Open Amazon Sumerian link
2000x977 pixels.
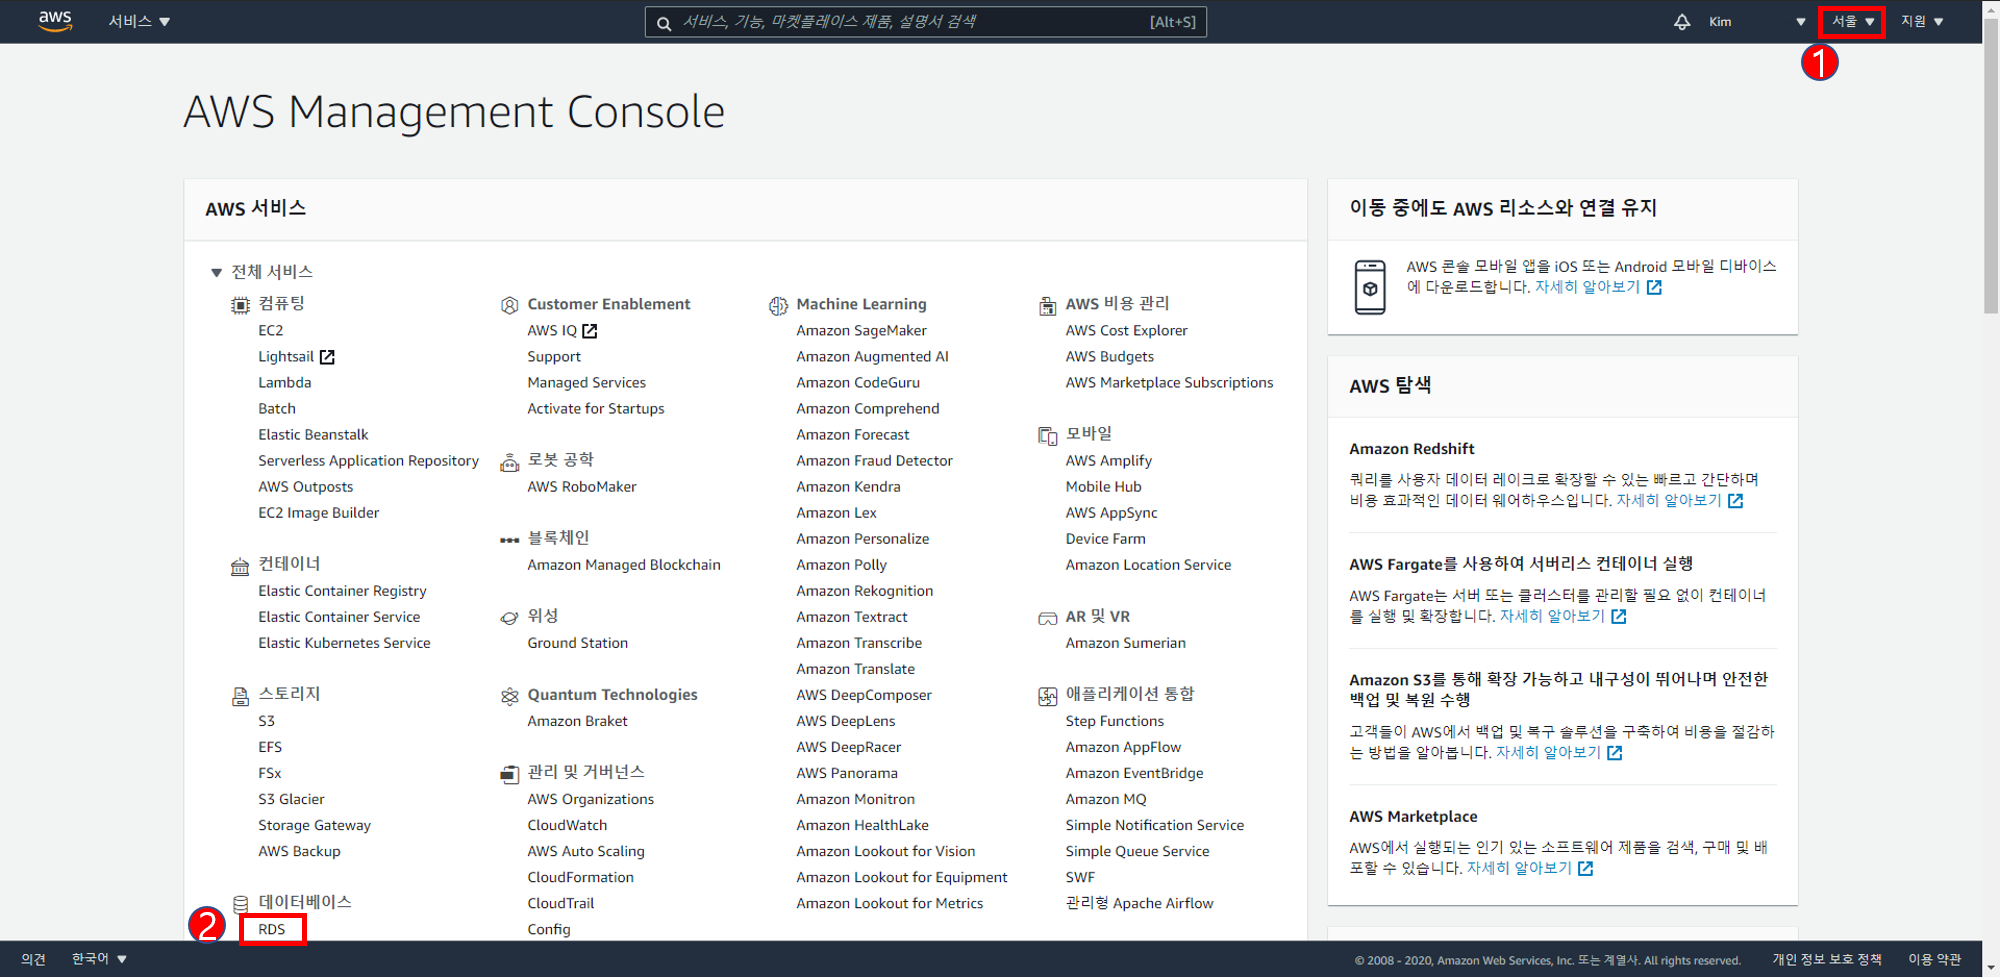(1125, 643)
